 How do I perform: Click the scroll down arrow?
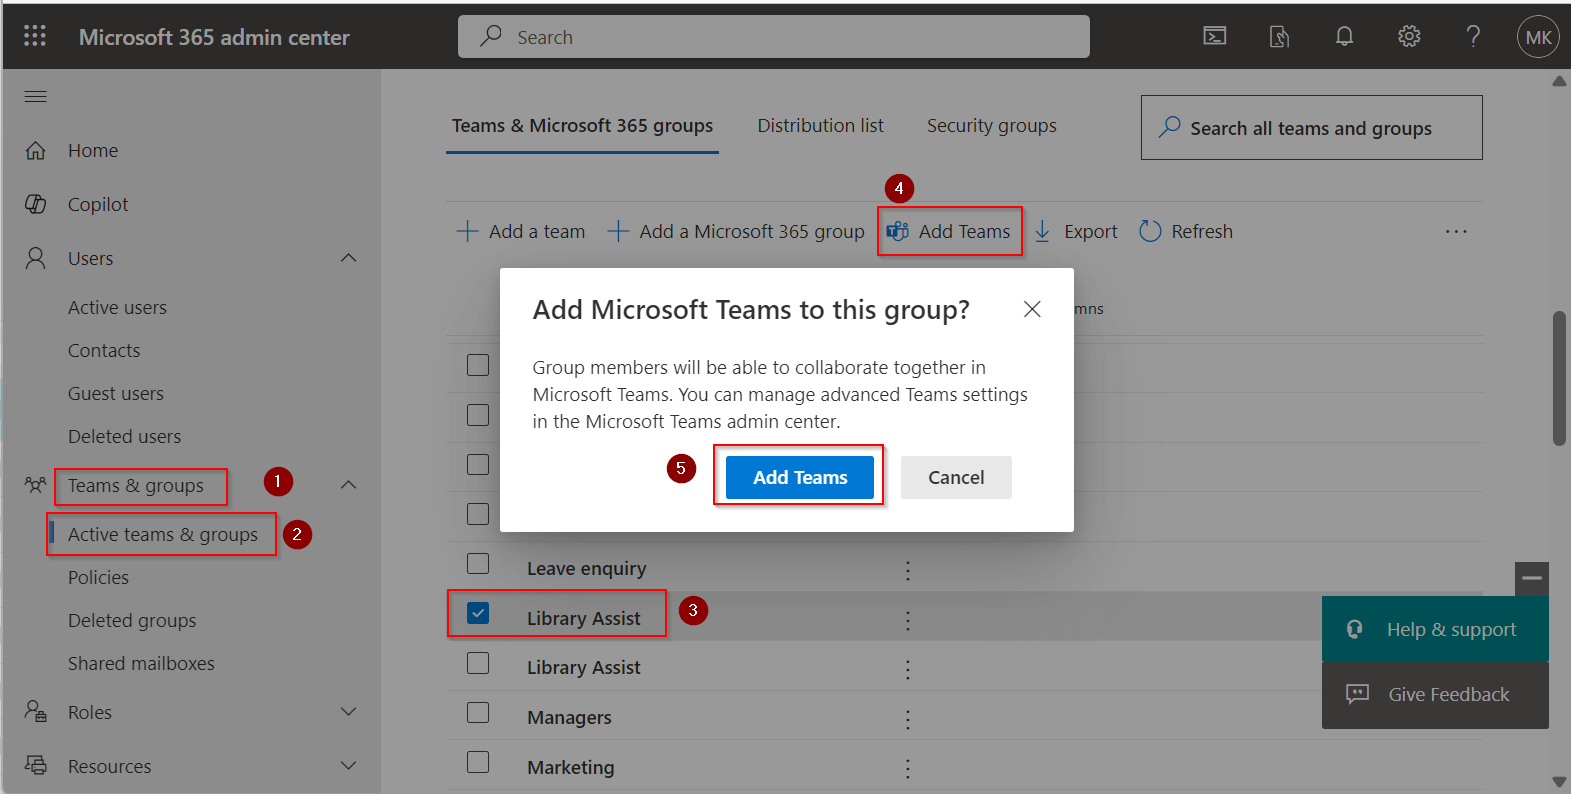coord(1559,781)
